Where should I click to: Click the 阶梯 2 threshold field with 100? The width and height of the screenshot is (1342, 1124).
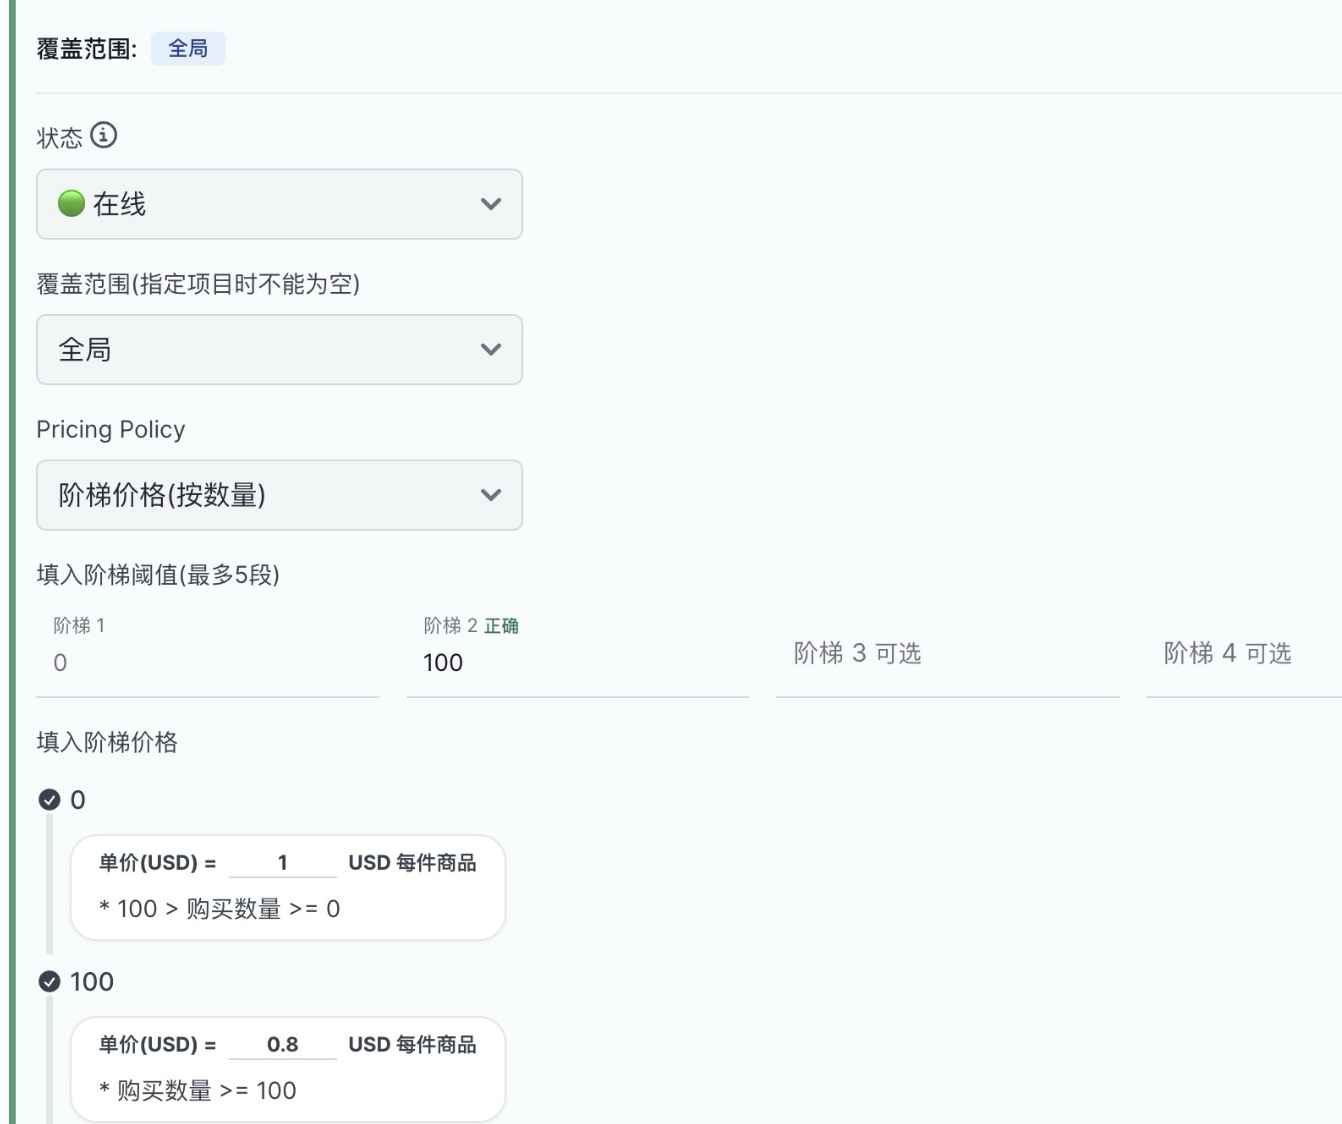click(578, 653)
